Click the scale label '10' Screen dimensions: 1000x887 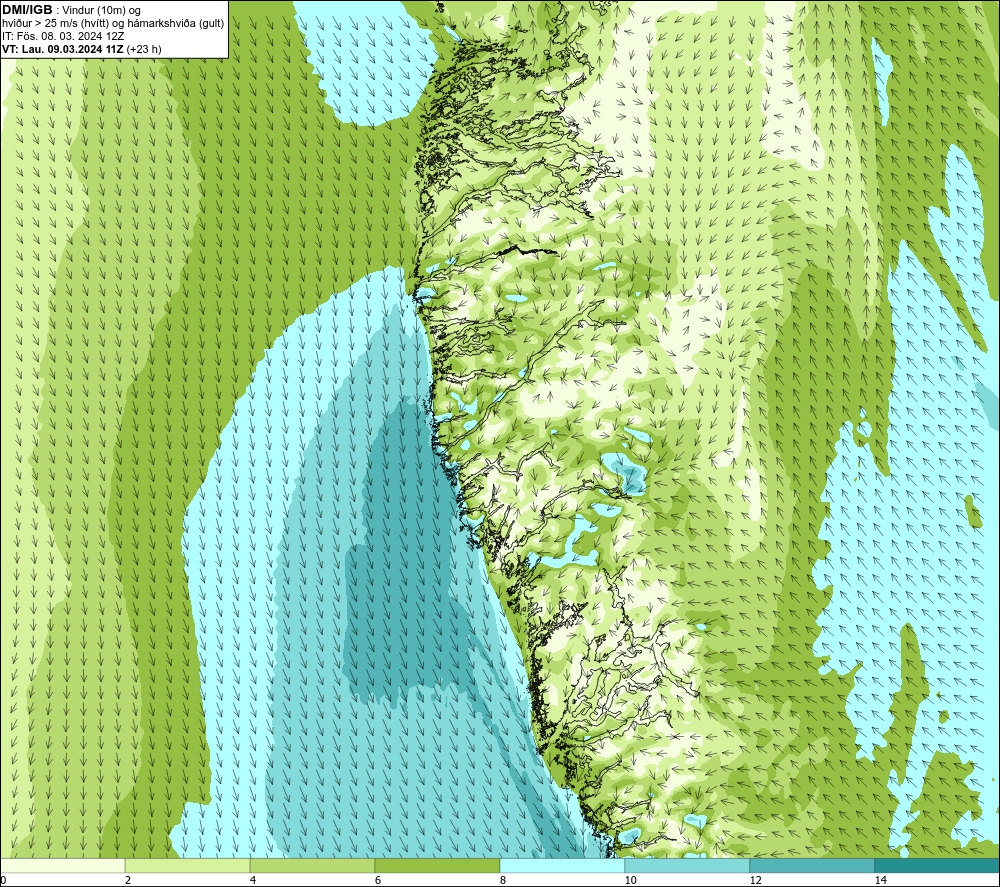coord(630,880)
